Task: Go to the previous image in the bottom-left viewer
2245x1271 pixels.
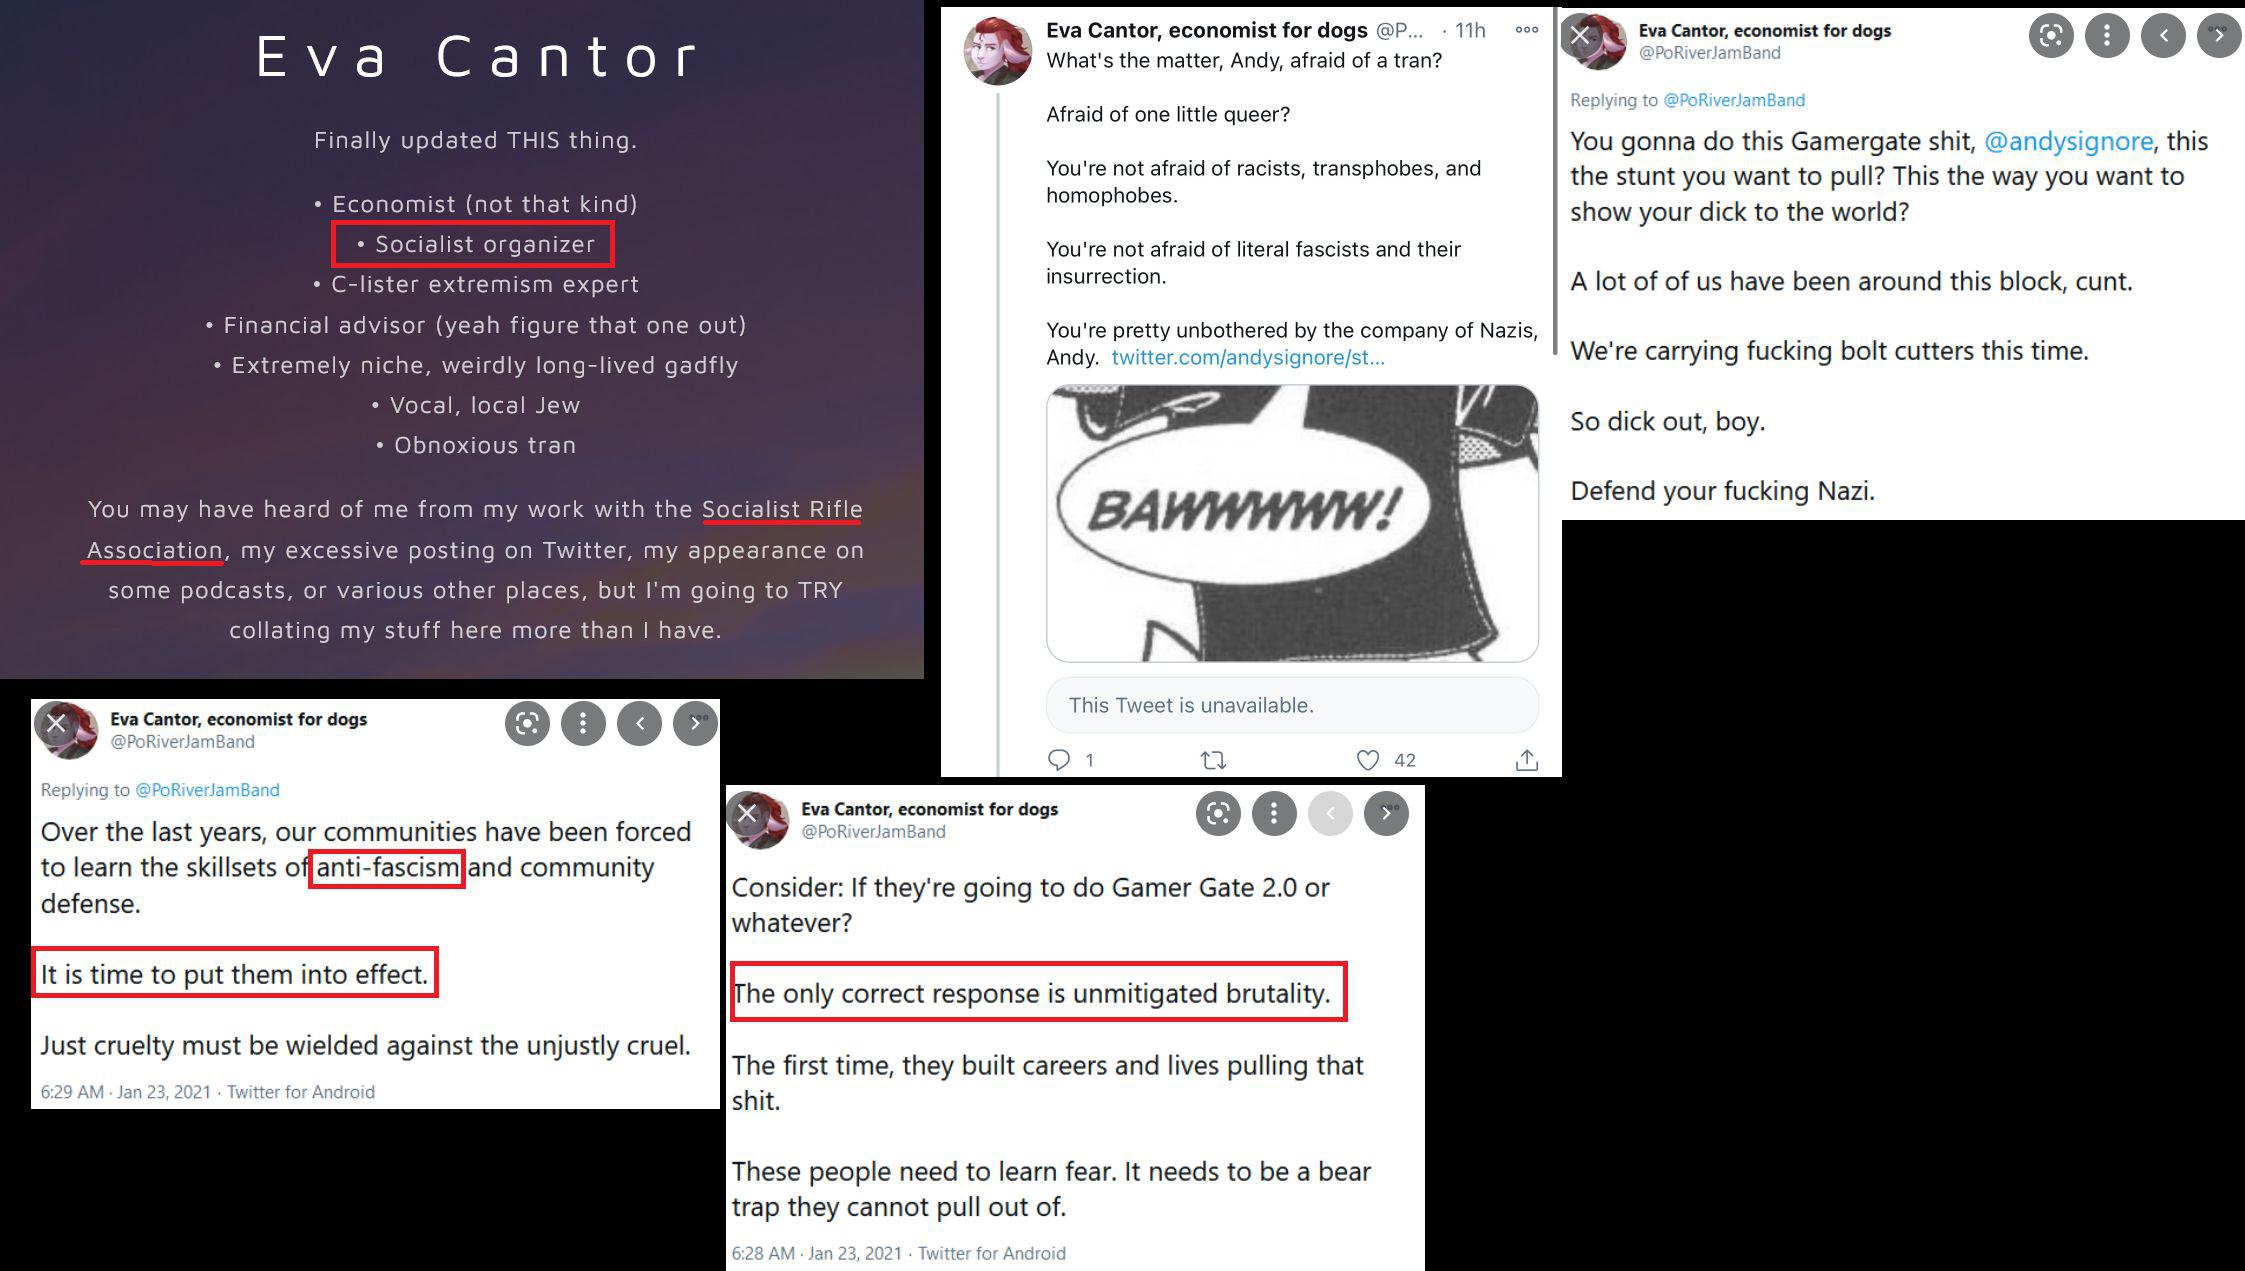Action: [639, 723]
